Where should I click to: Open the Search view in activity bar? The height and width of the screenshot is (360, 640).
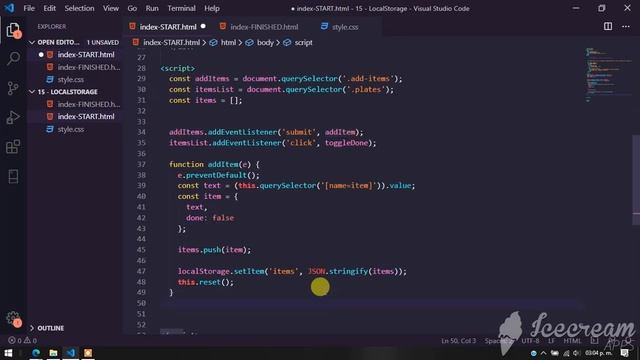(13, 59)
